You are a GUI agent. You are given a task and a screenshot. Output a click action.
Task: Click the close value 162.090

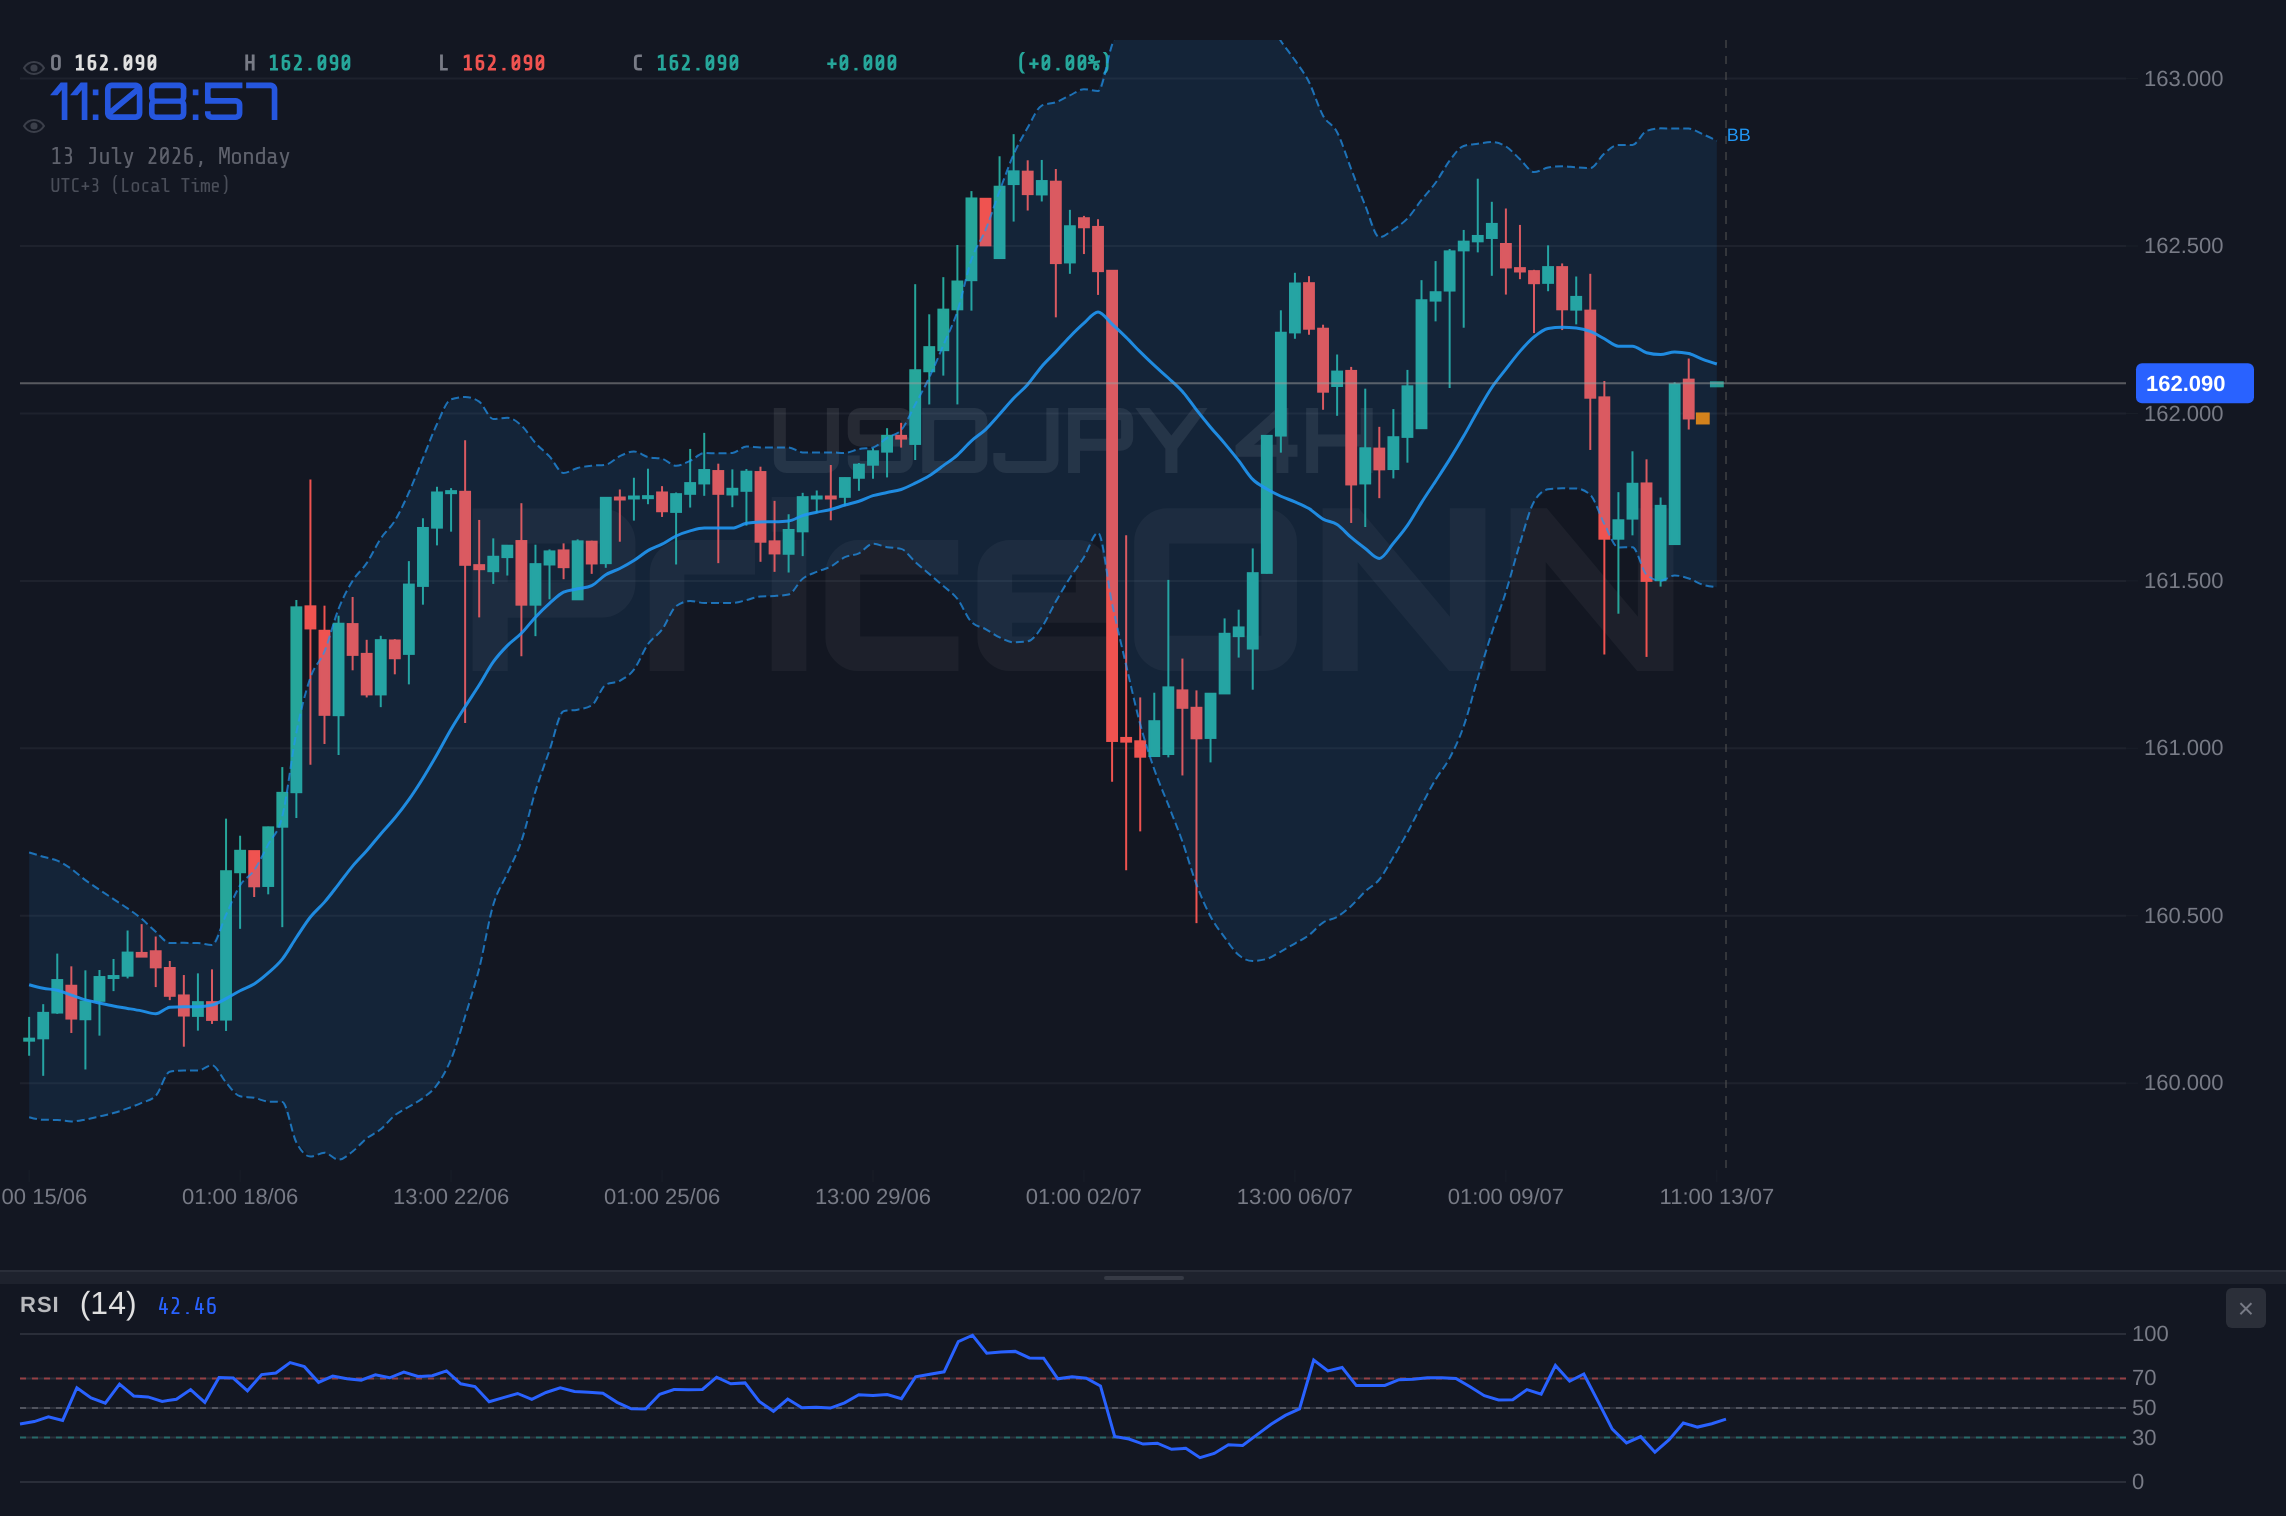point(697,63)
